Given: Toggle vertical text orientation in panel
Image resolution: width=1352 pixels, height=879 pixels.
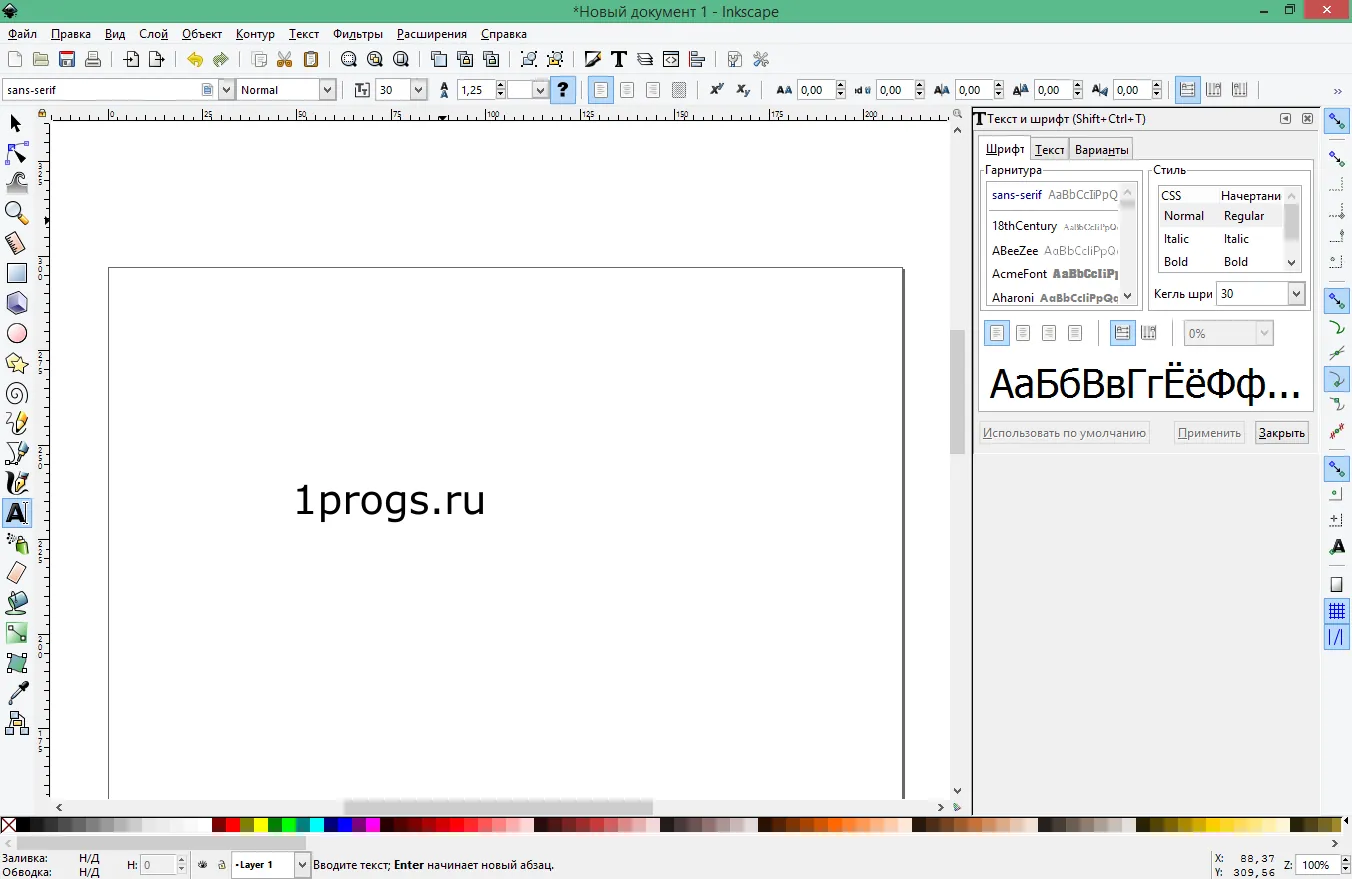Looking at the screenshot, I should [x=1149, y=333].
